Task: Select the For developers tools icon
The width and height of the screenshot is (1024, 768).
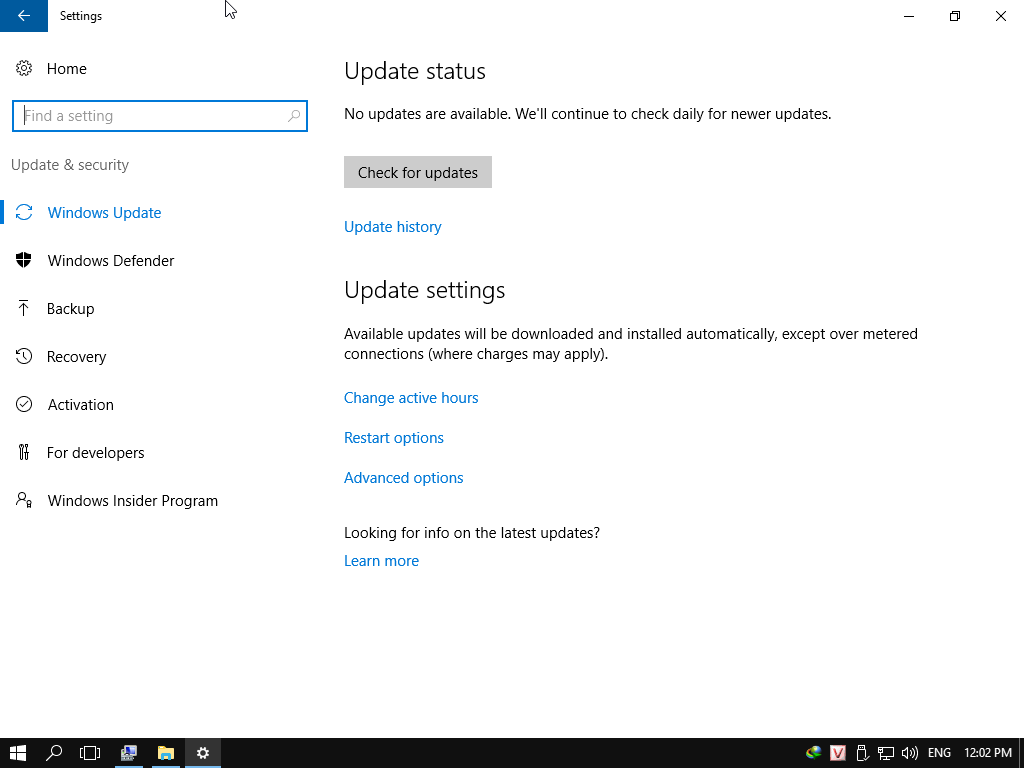Action: coord(24,452)
